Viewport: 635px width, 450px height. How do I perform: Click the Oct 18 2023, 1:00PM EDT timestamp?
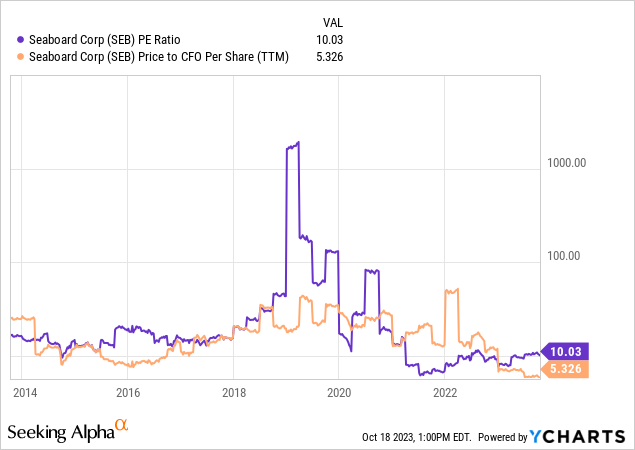coord(417,437)
